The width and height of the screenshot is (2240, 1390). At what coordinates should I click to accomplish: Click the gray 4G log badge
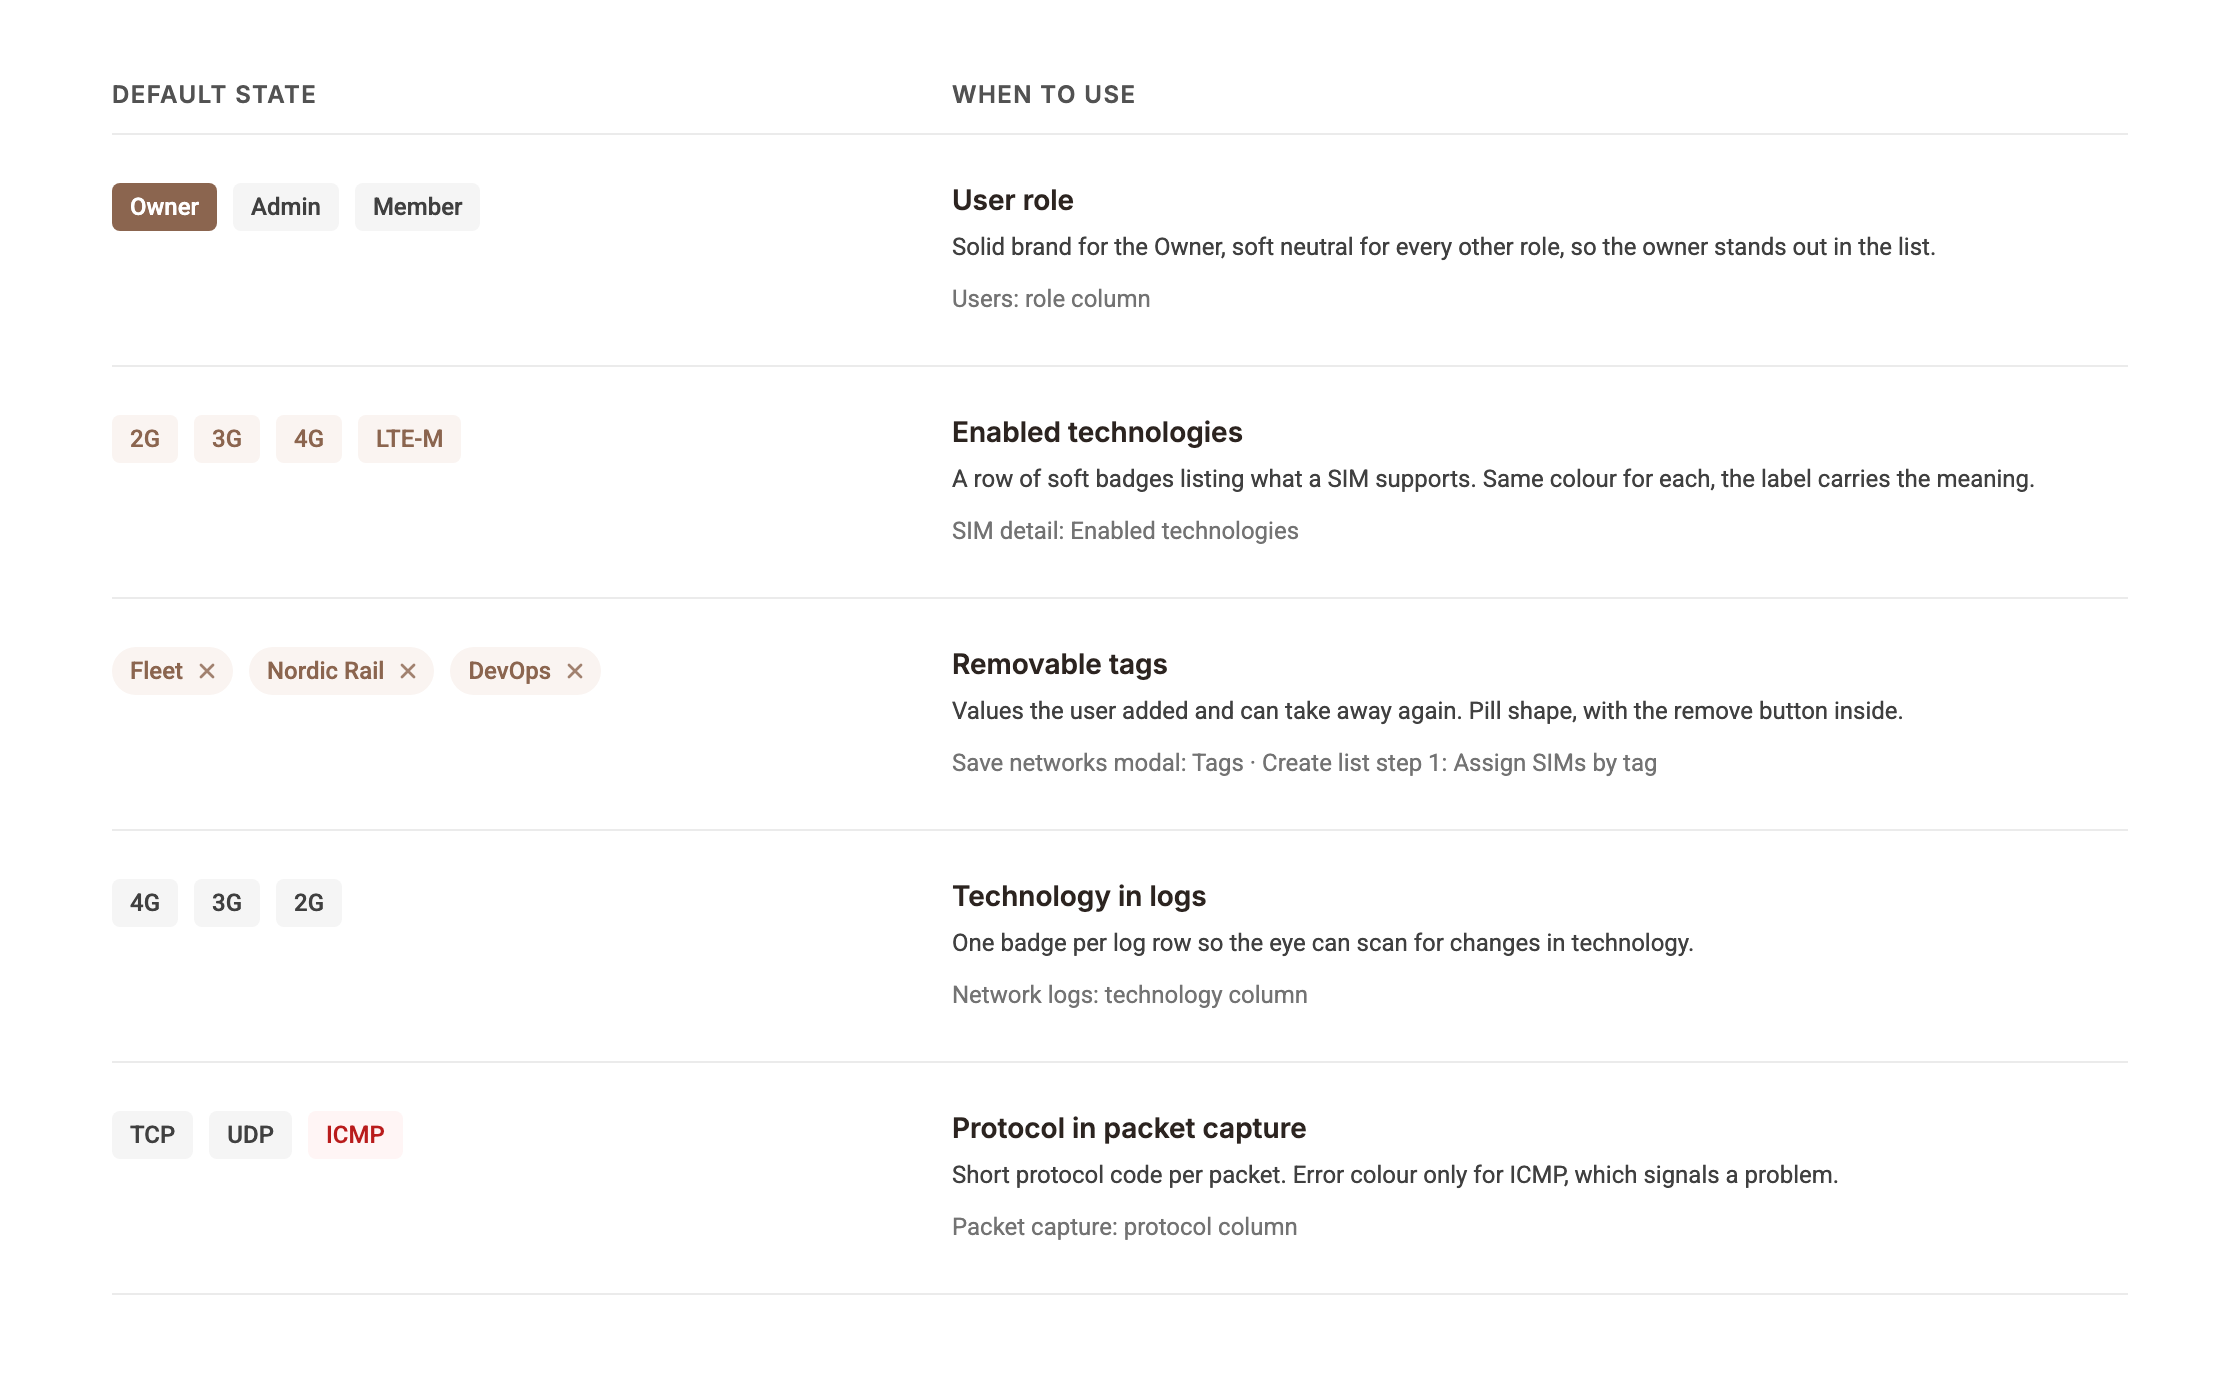[x=145, y=903]
